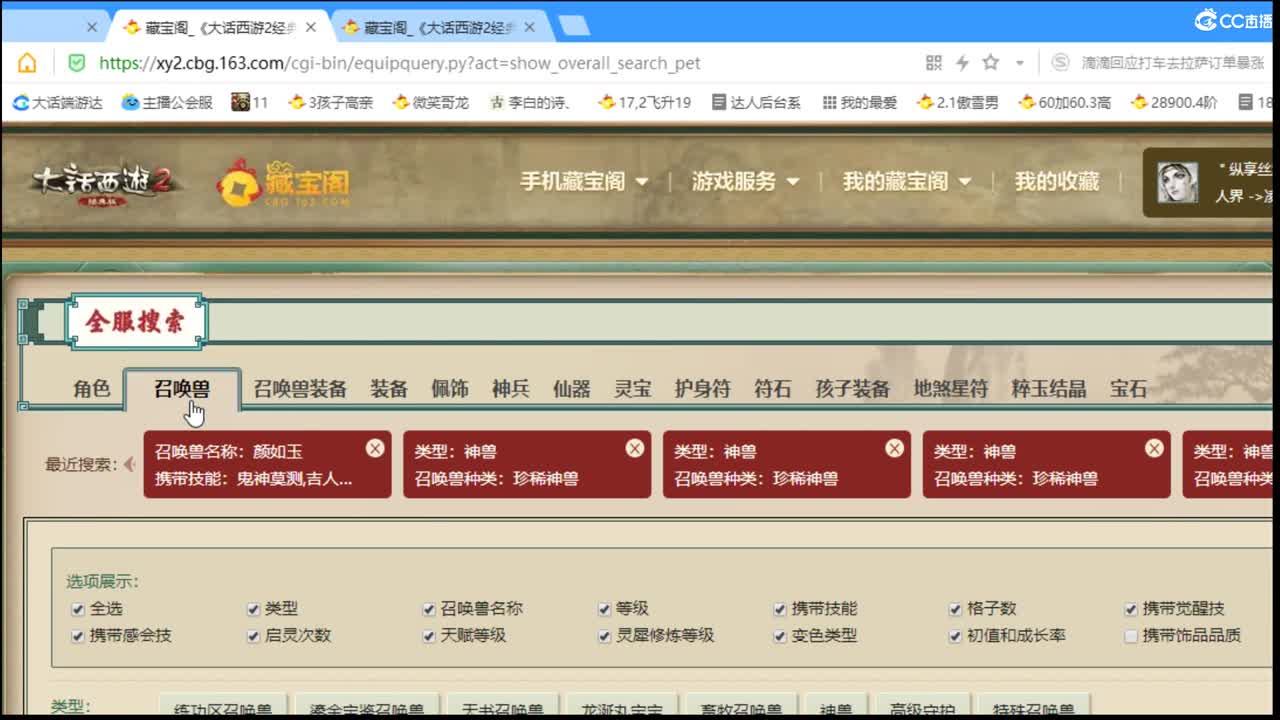Open the 60加60.3高 bookmark
This screenshot has width=1280, height=720.
(x=1064, y=102)
